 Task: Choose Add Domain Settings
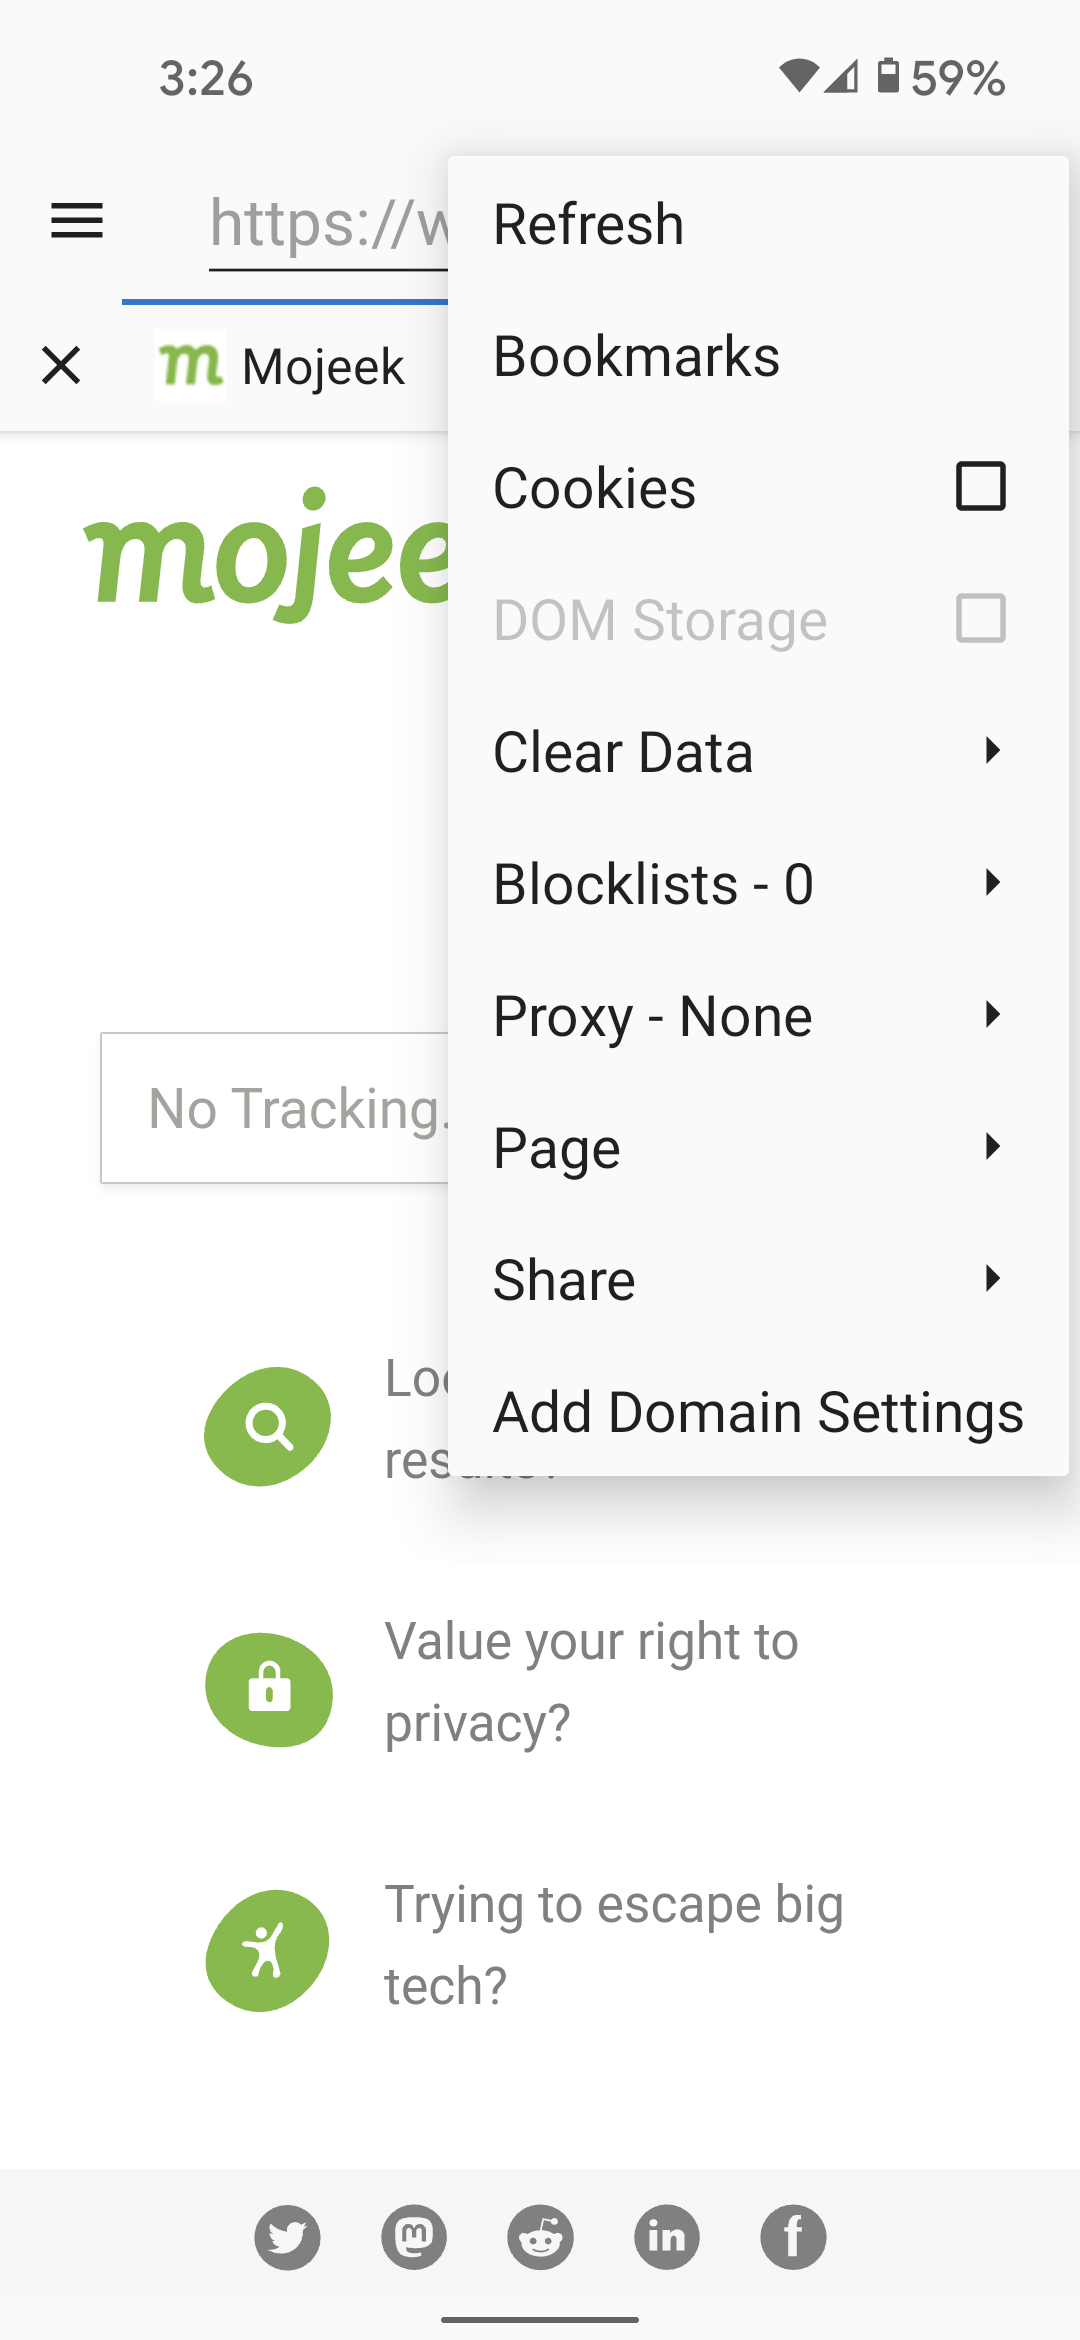[x=758, y=1412]
